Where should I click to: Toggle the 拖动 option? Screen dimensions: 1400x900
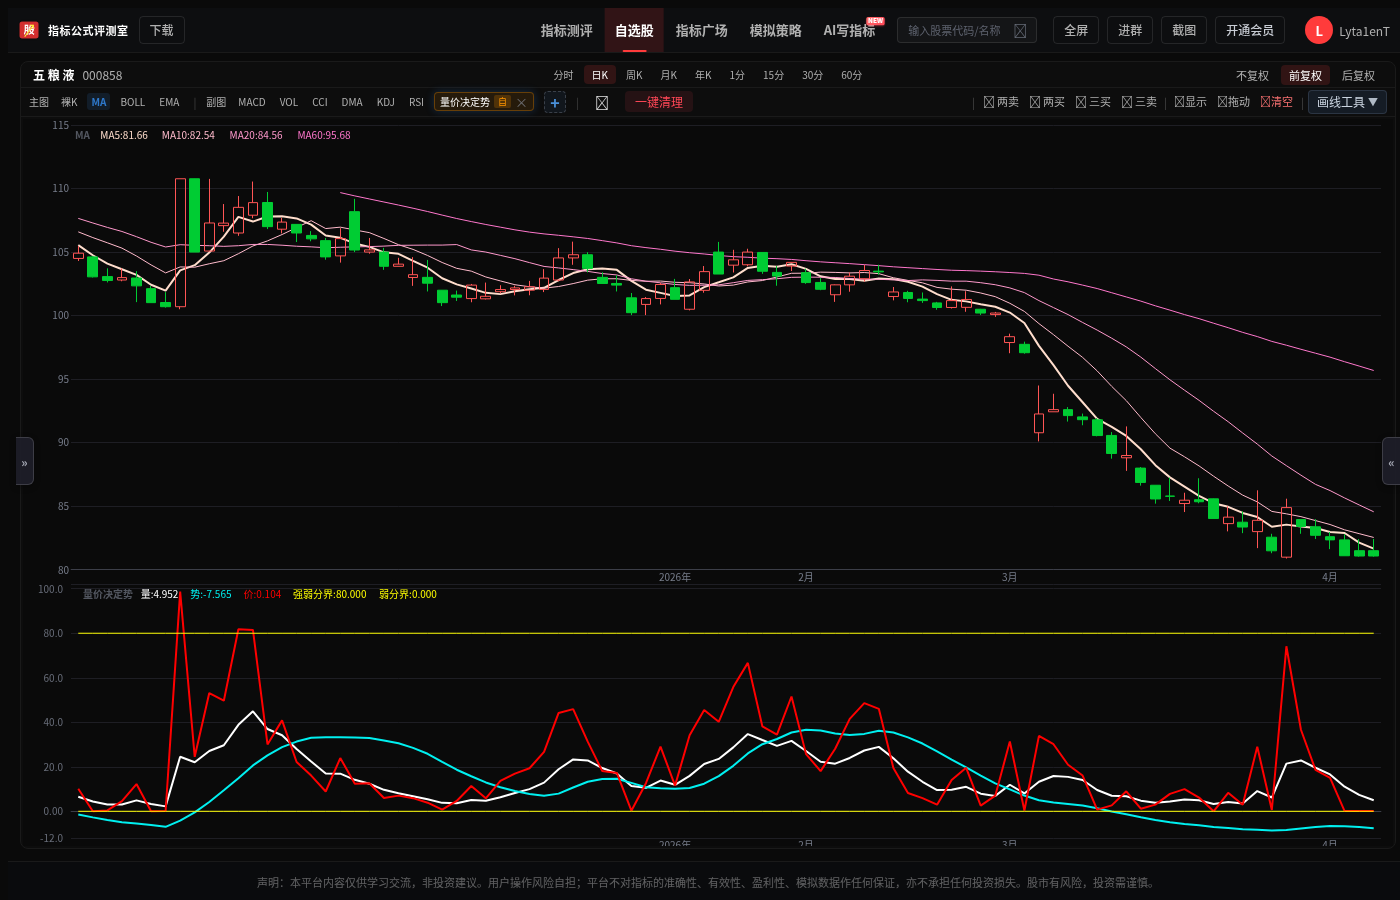(x=1233, y=102)
